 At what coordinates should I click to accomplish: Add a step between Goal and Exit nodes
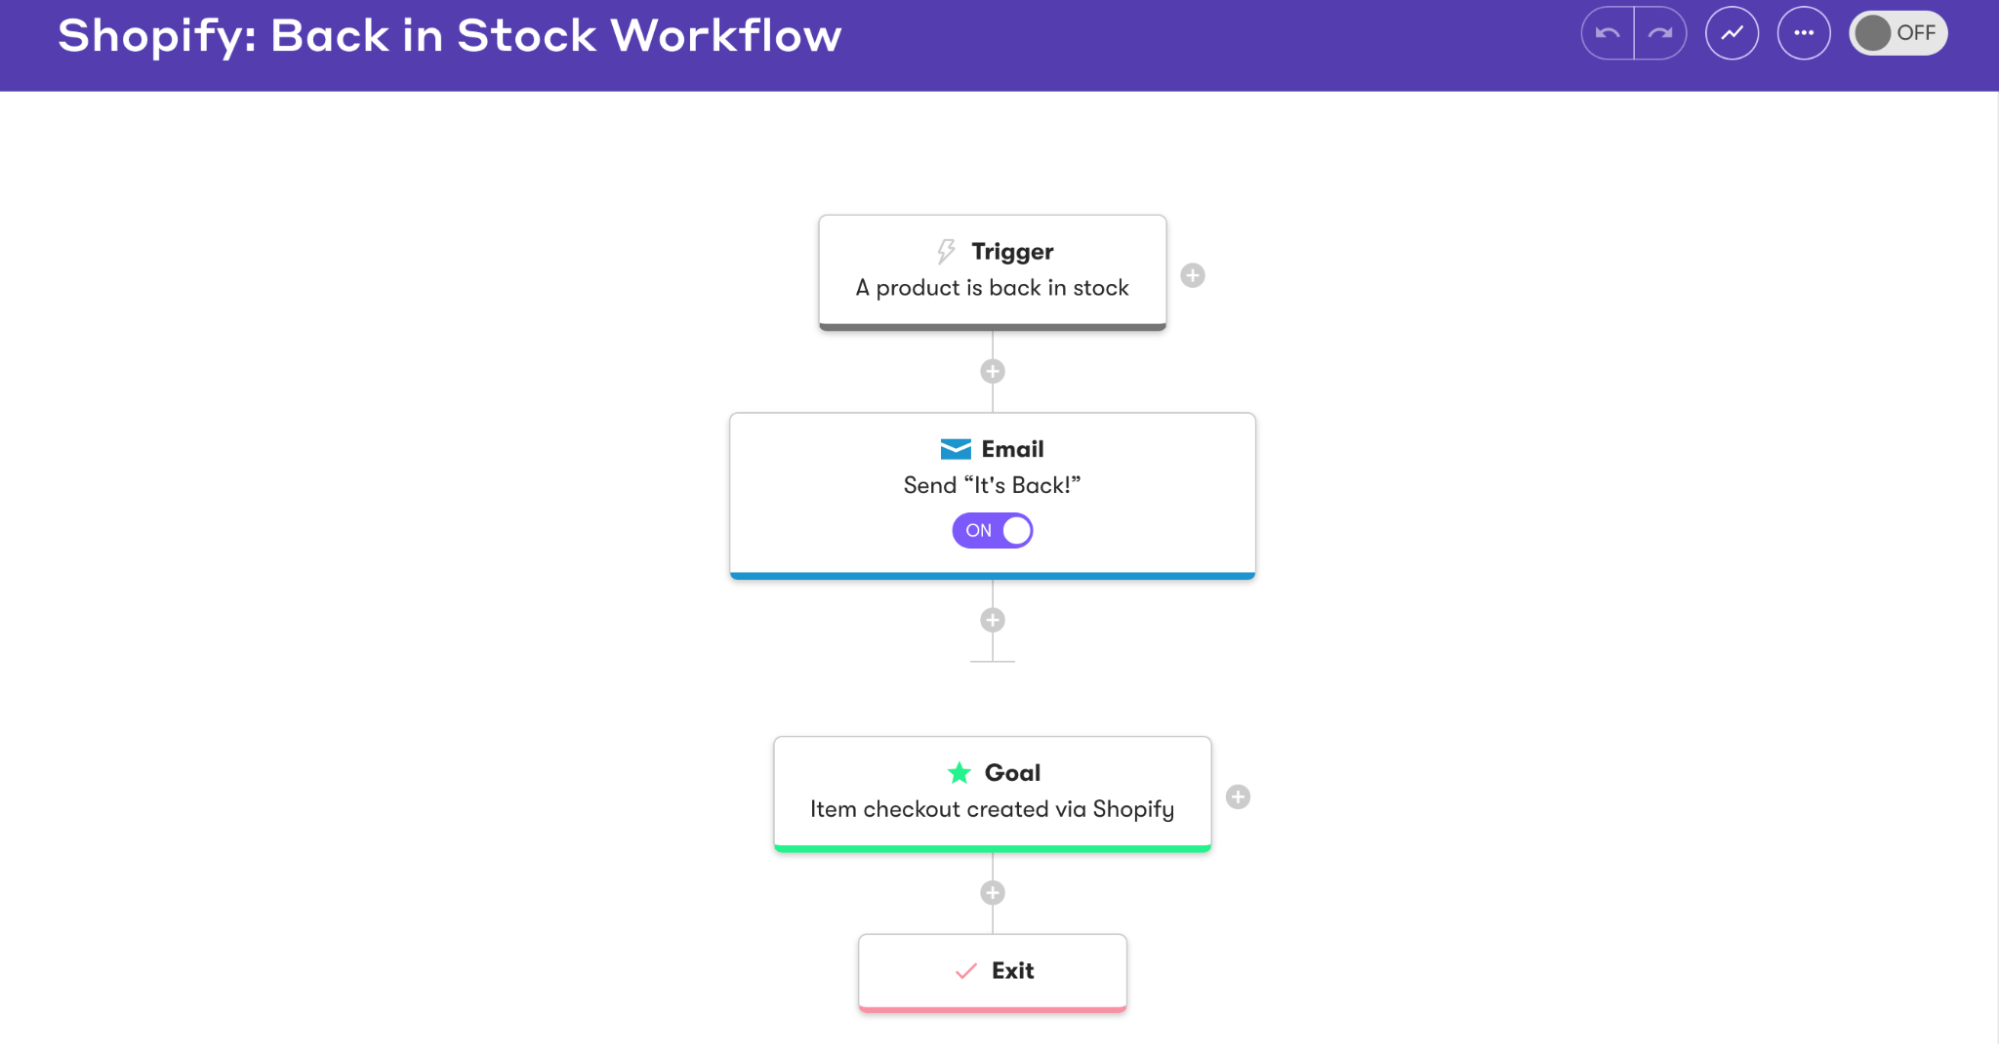991,891
